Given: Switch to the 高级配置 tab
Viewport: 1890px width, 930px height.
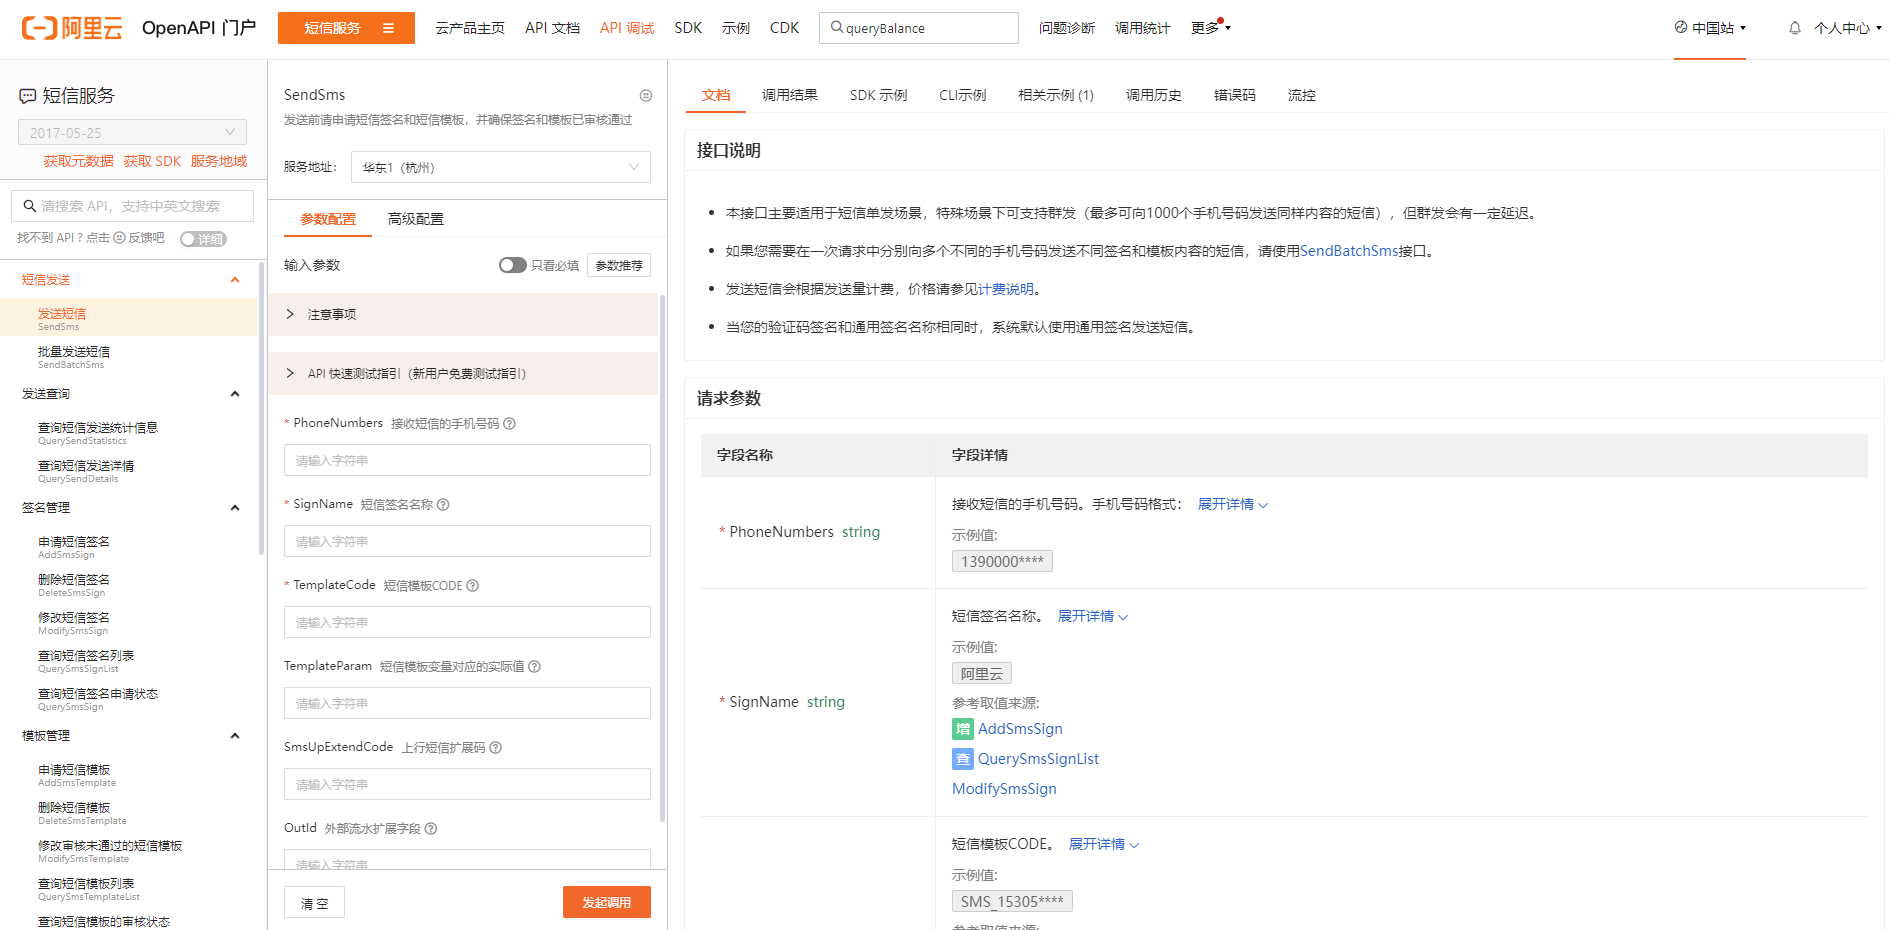Looking at the screenshot, I should click(416, 219).
